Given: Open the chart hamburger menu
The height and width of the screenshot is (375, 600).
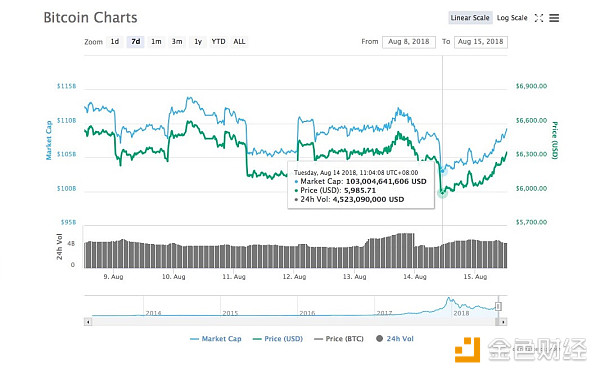Looking at the screenshot, I should (554, 18).
